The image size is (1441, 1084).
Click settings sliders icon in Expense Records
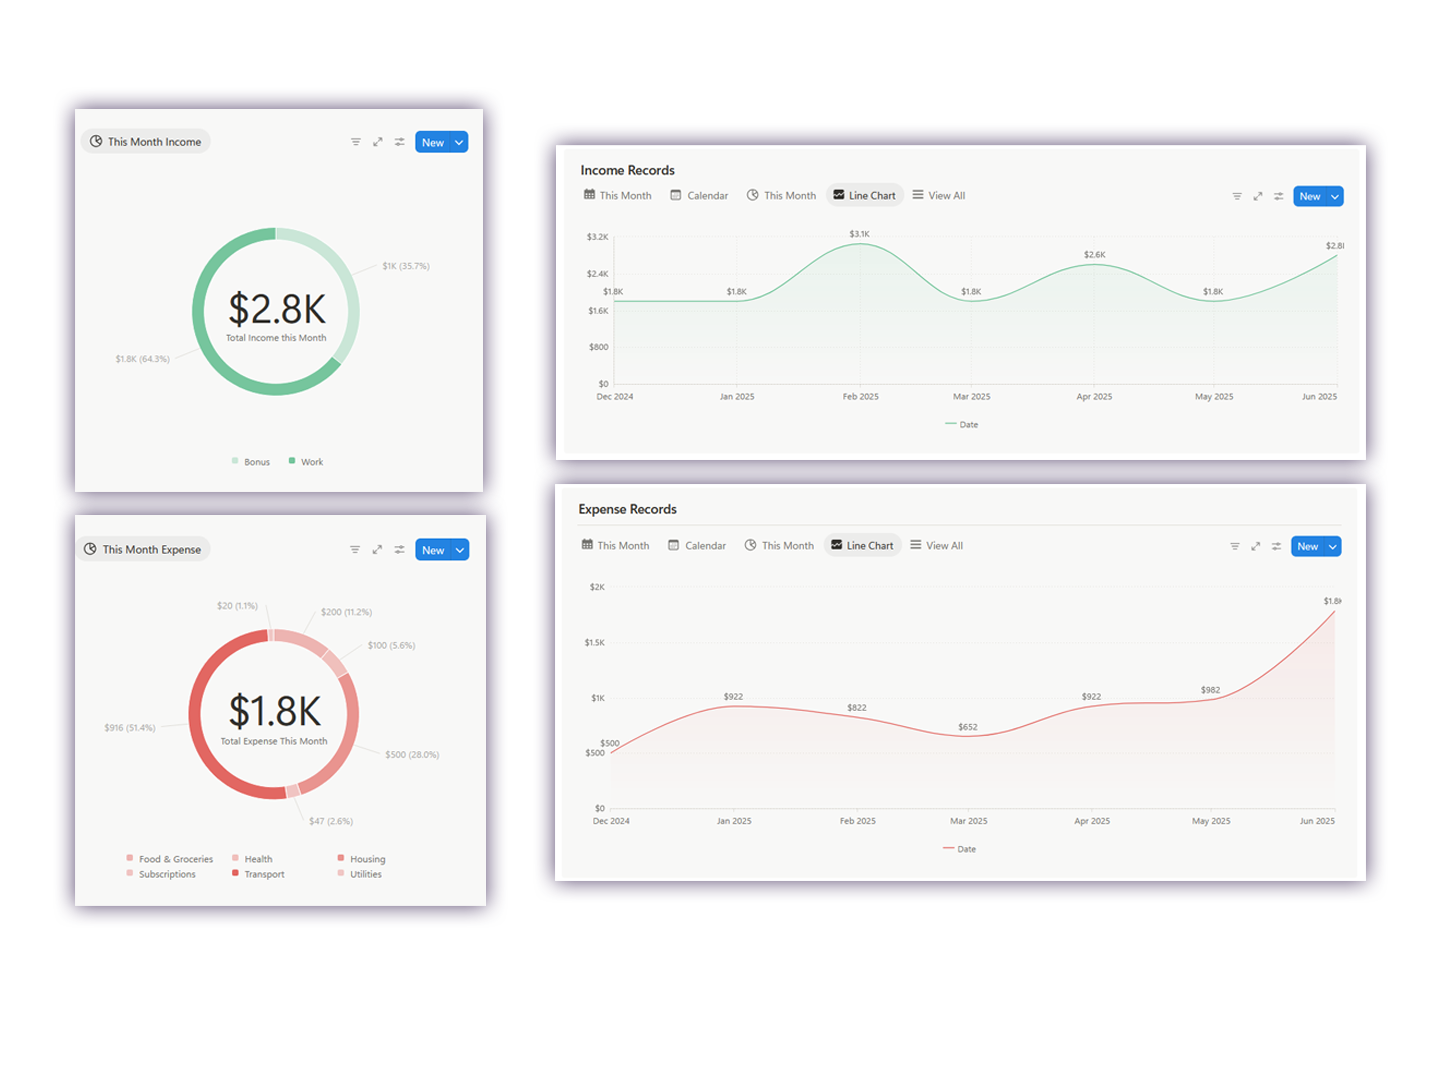point(1276,547)
